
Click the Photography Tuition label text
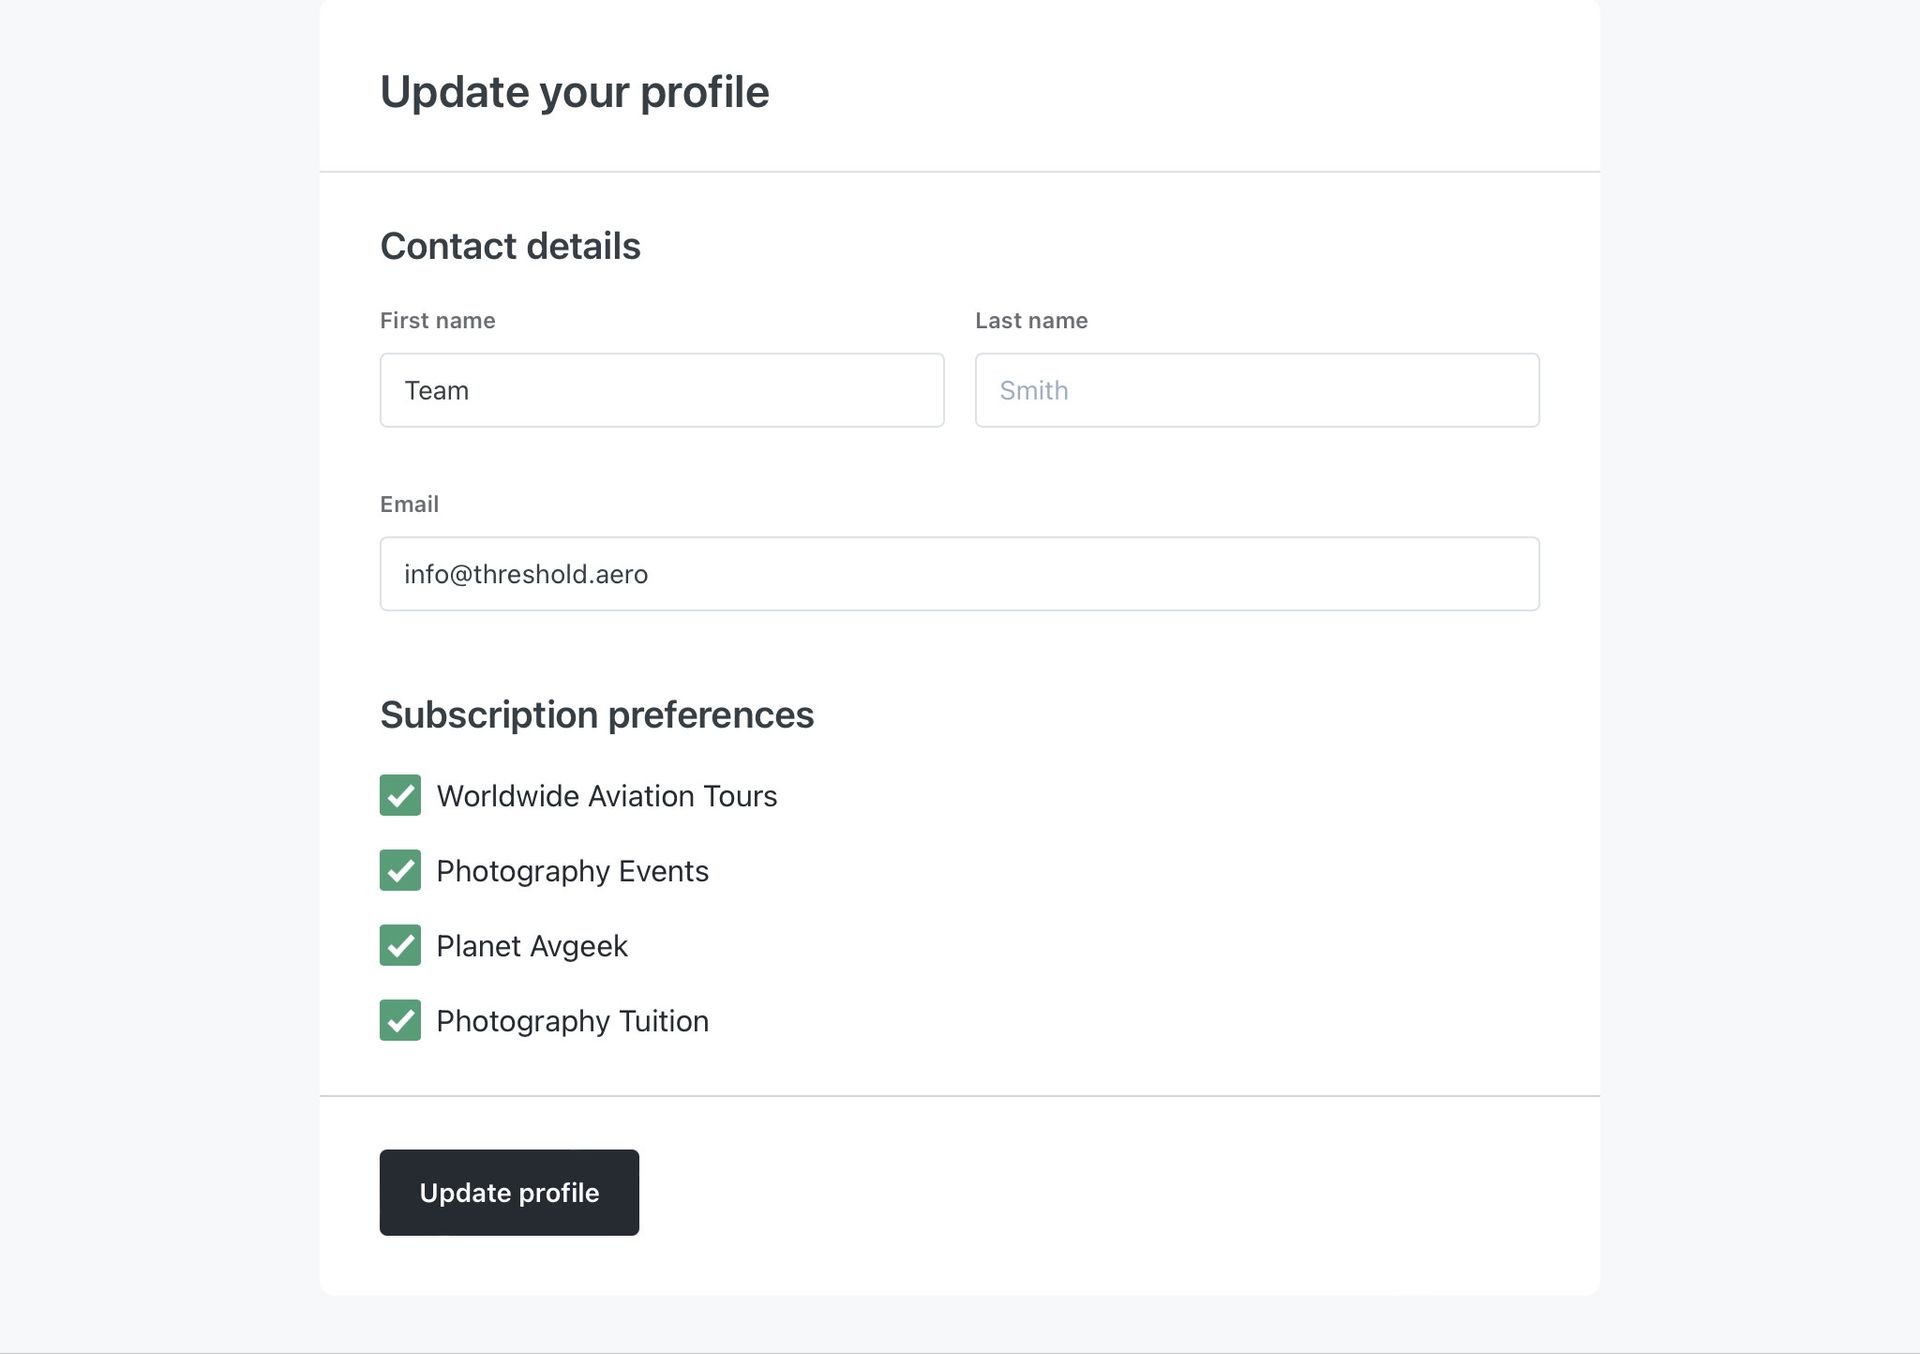click(x=573, y=1021)
